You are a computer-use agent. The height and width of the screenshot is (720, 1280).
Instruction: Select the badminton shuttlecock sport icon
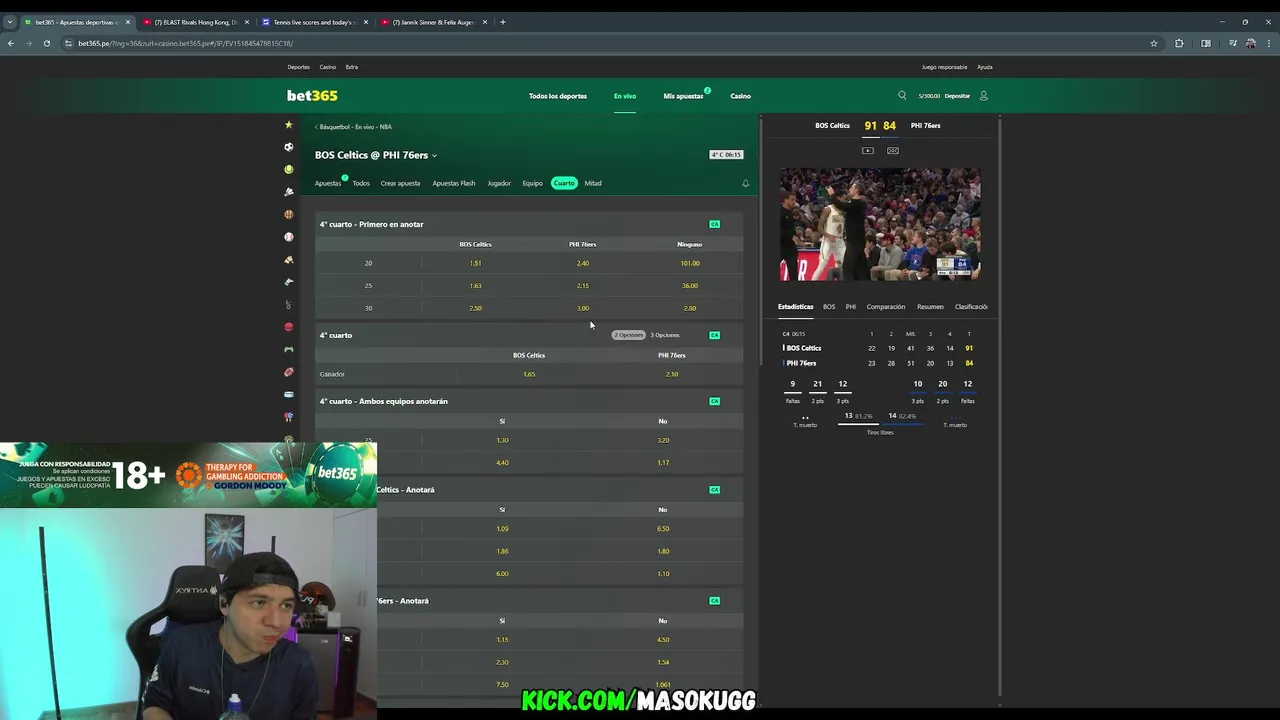click(289, 192)
